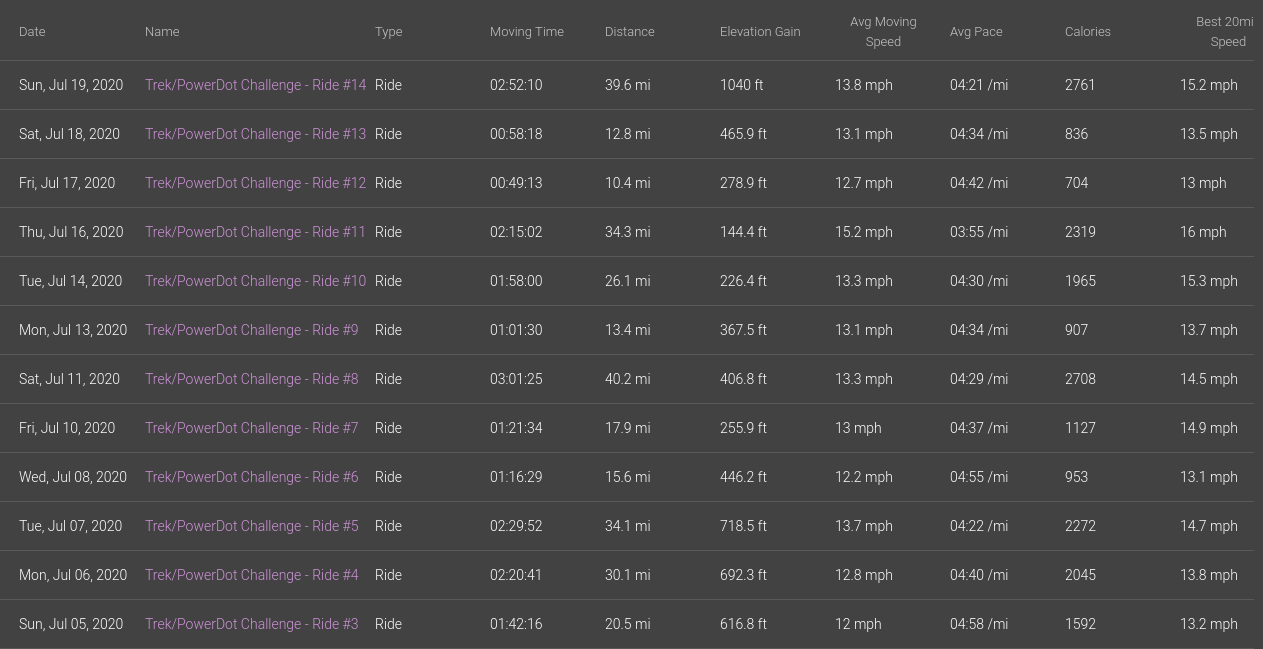Click best 20mi speed 14.9 mph
The image size is (1263, 649).
(1209, 428)
